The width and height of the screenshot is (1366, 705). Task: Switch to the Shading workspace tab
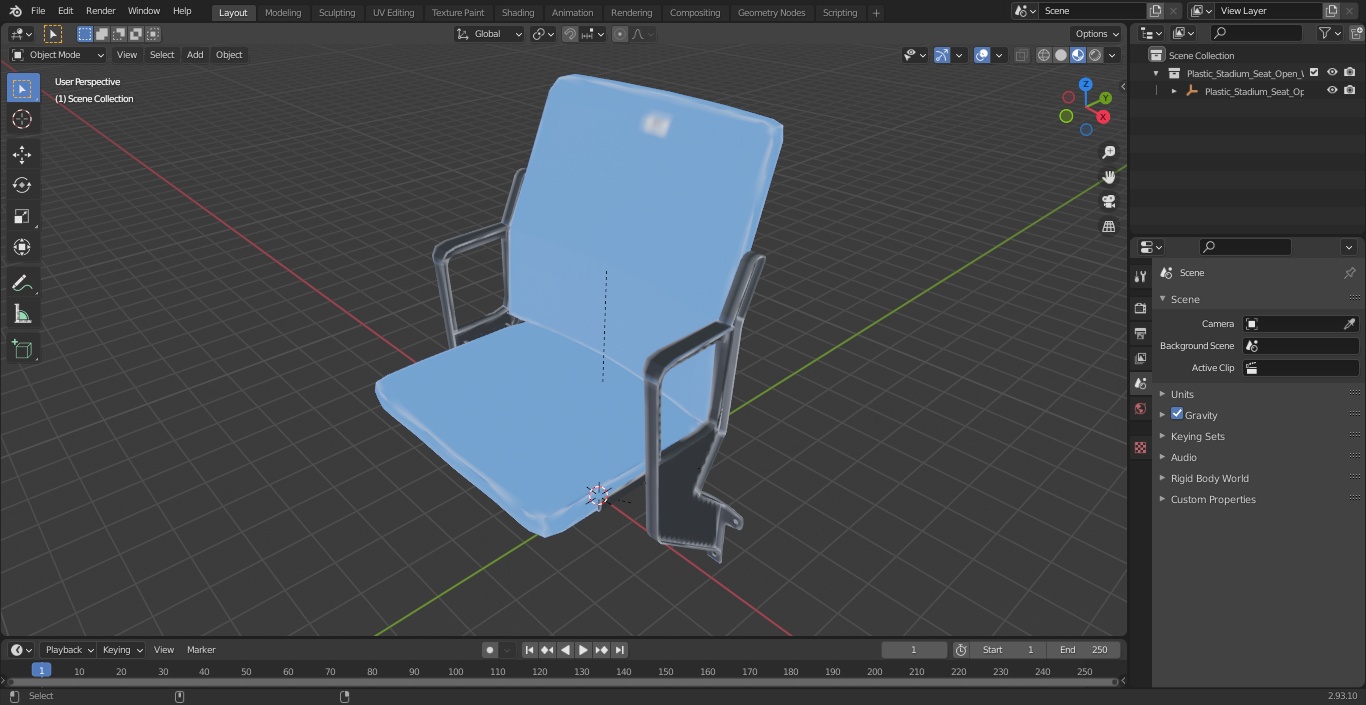[518, 12]
